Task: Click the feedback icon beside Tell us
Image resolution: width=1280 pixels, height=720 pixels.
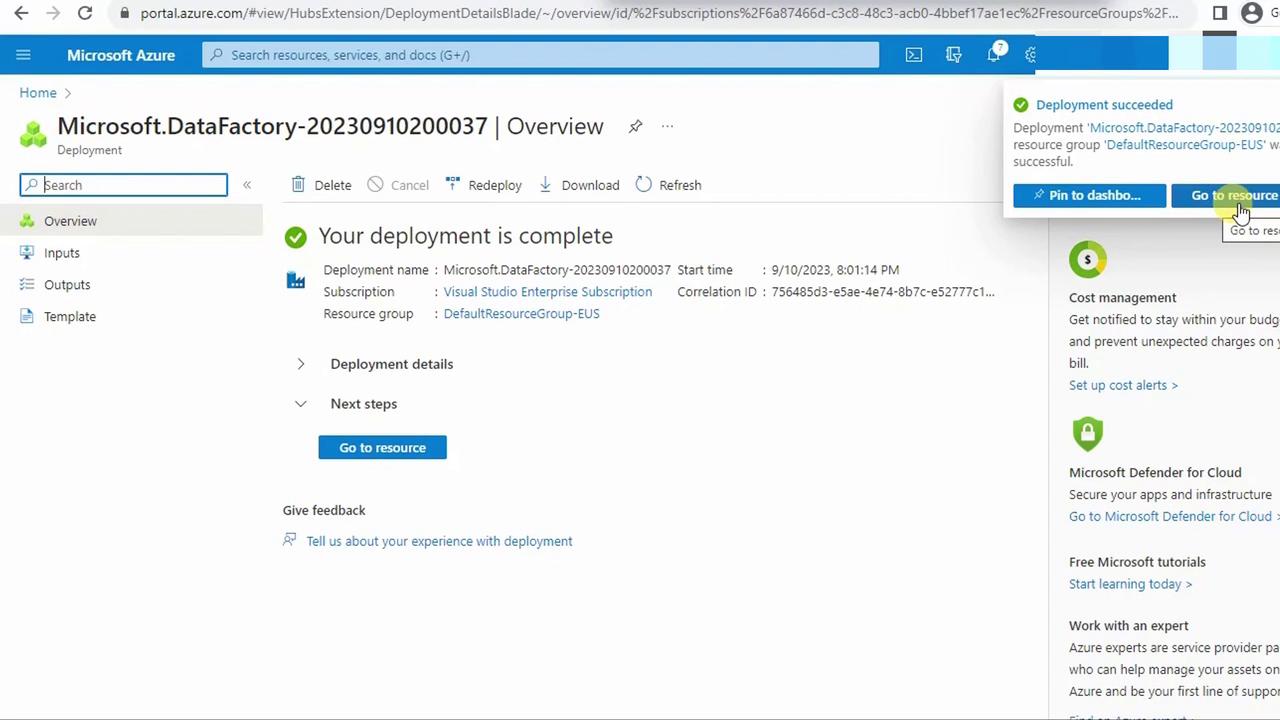Action: (x=290, y=540)
